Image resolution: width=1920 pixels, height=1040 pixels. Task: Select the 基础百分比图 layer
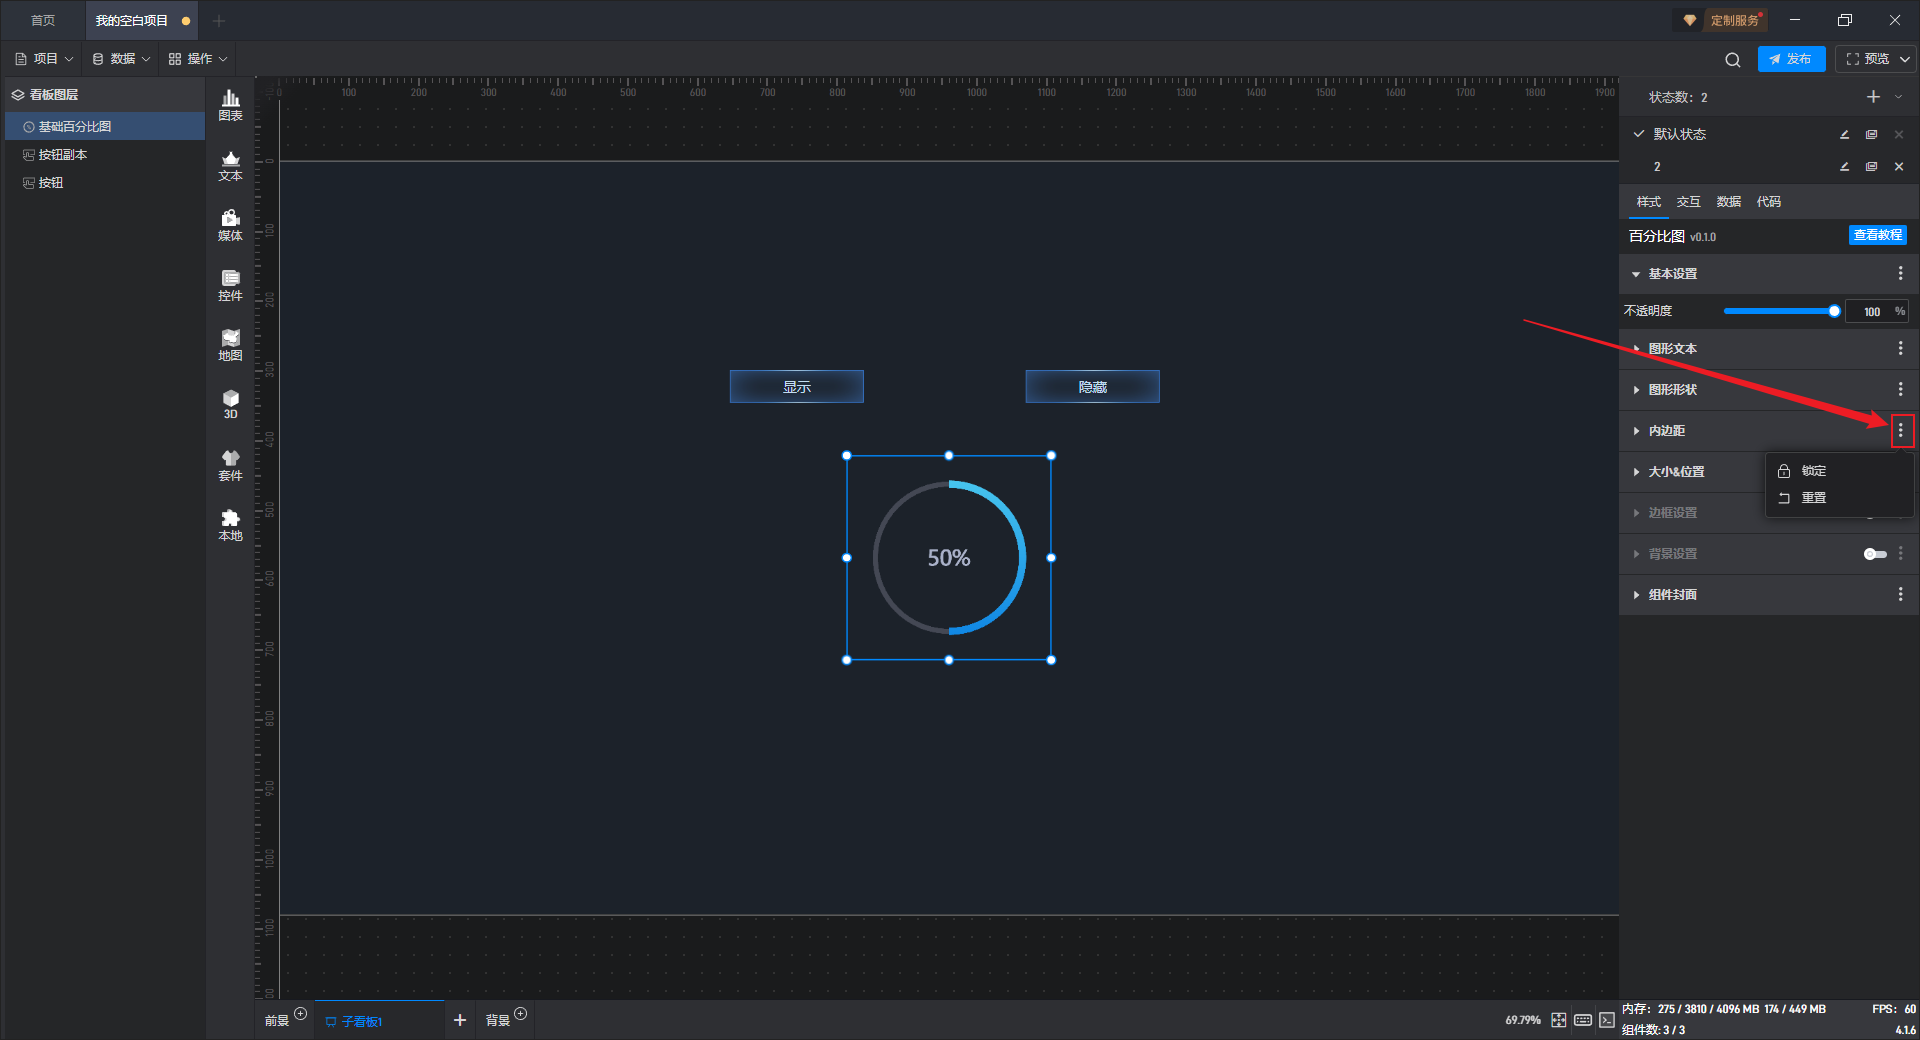coord(105,127)
